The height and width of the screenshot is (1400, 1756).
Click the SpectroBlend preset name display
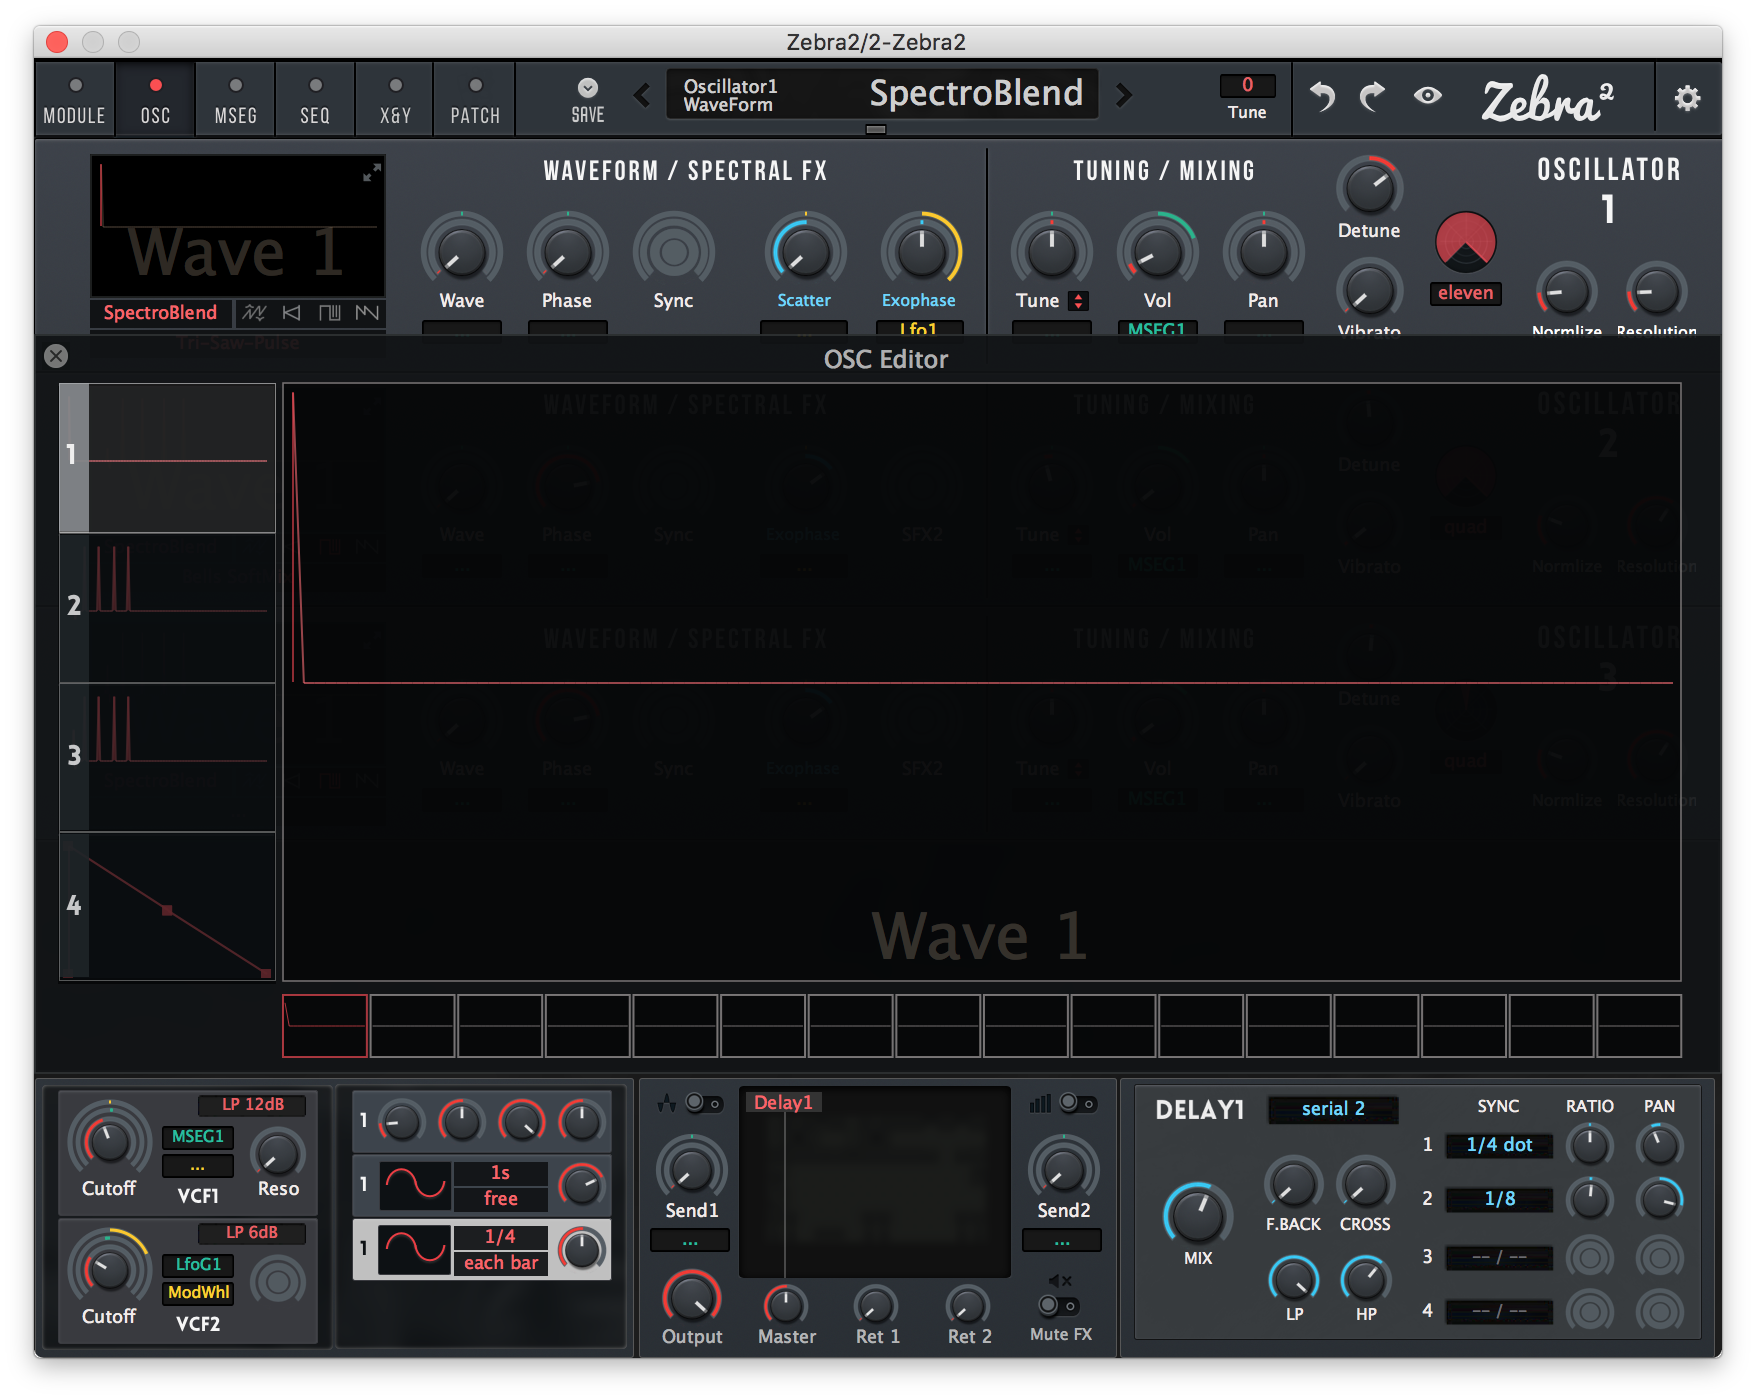(x=883, y=95)
